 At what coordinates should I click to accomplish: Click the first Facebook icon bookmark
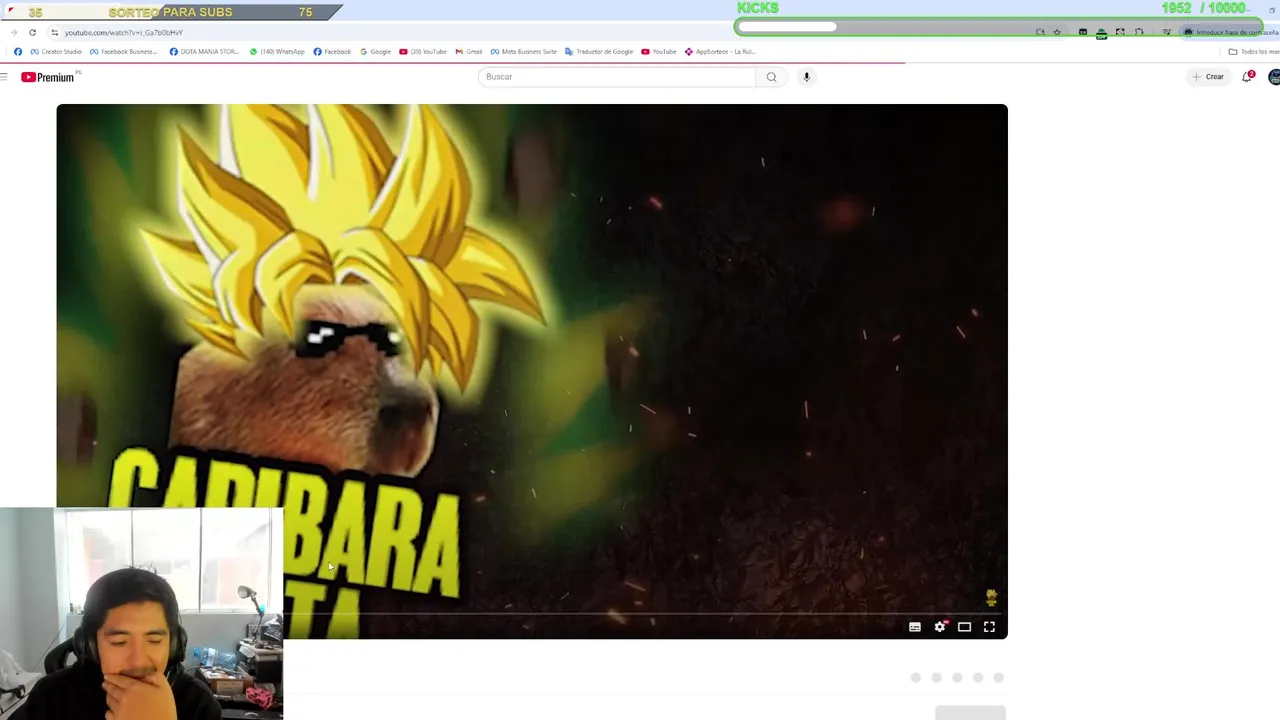pyautogui.click(x=18, y=52)
